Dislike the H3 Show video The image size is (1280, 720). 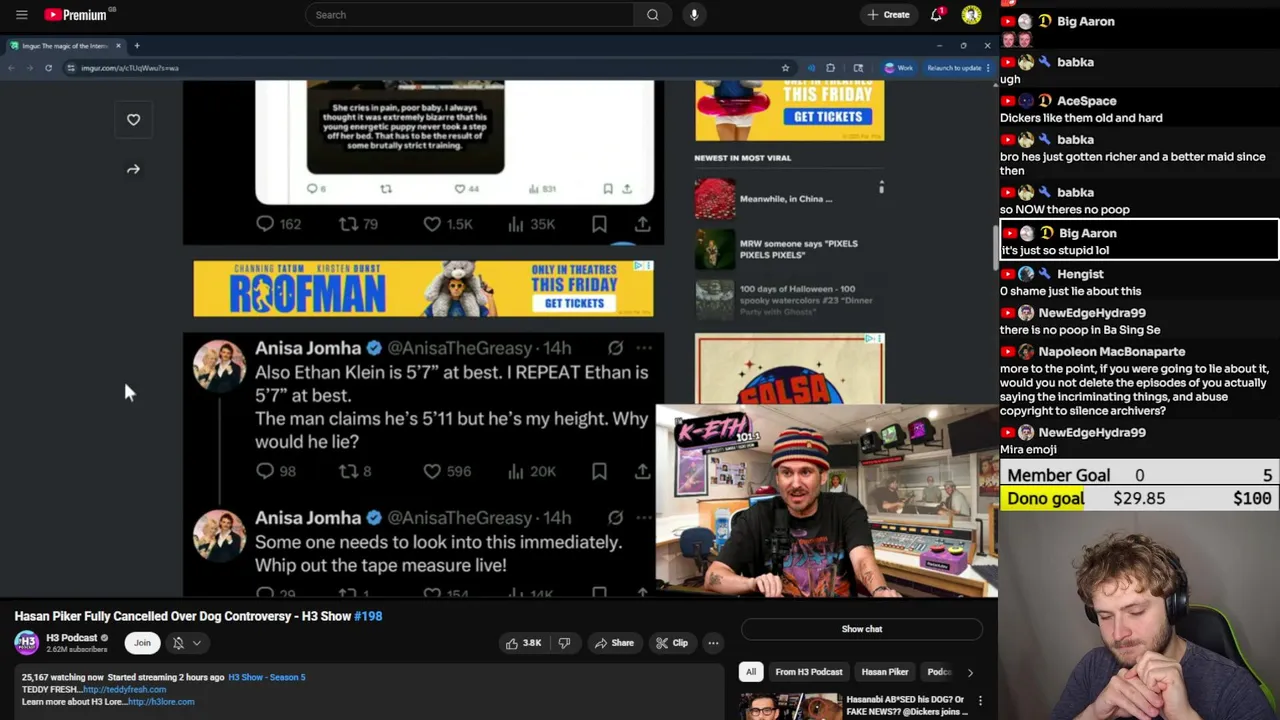pyautogui.click(x=564, y=643)
